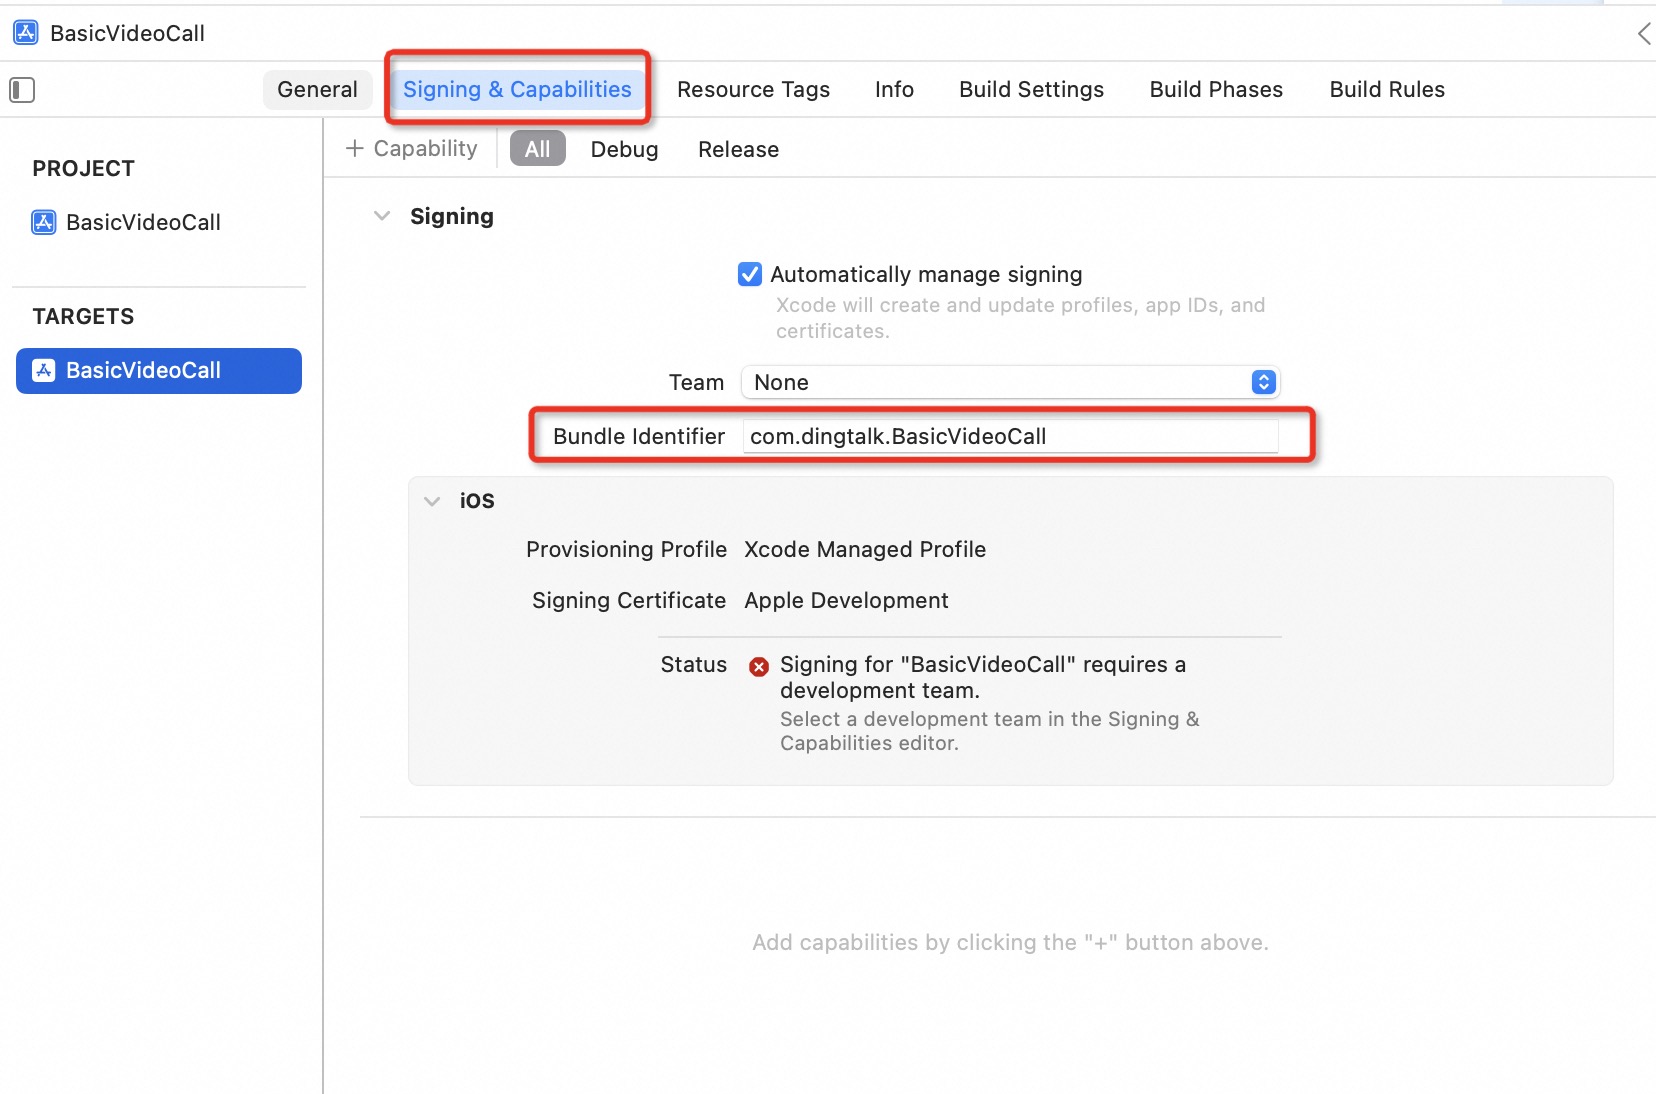Select BasicVideoCall under PROJECT
Image resolution: width=1656 pixels, height=1094 pixels.
coord(143,222)
